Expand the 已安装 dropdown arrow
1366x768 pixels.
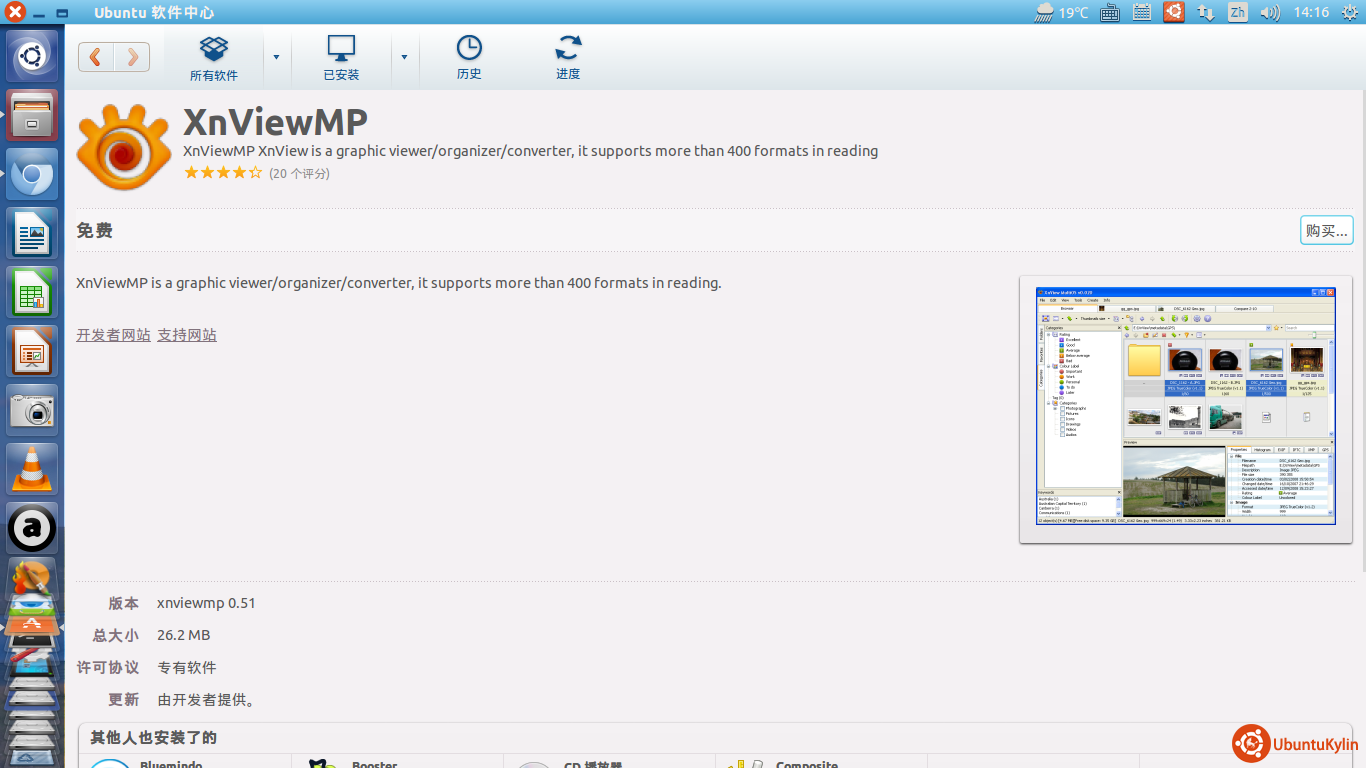(404, 57)
